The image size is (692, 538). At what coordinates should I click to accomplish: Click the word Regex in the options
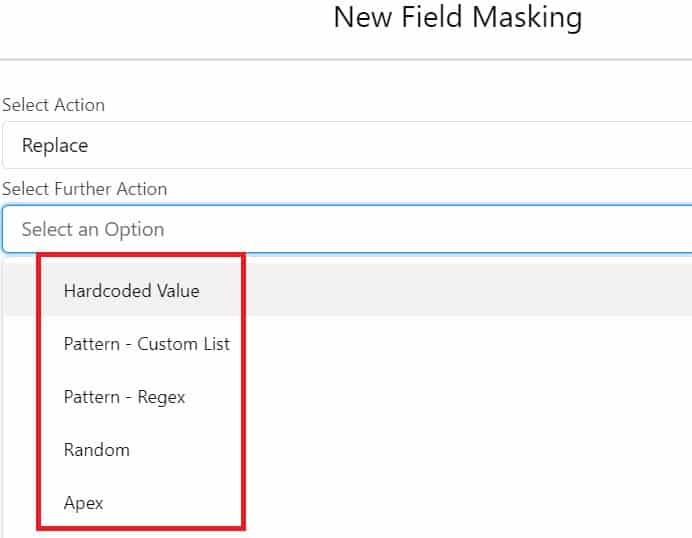[161, 397]
